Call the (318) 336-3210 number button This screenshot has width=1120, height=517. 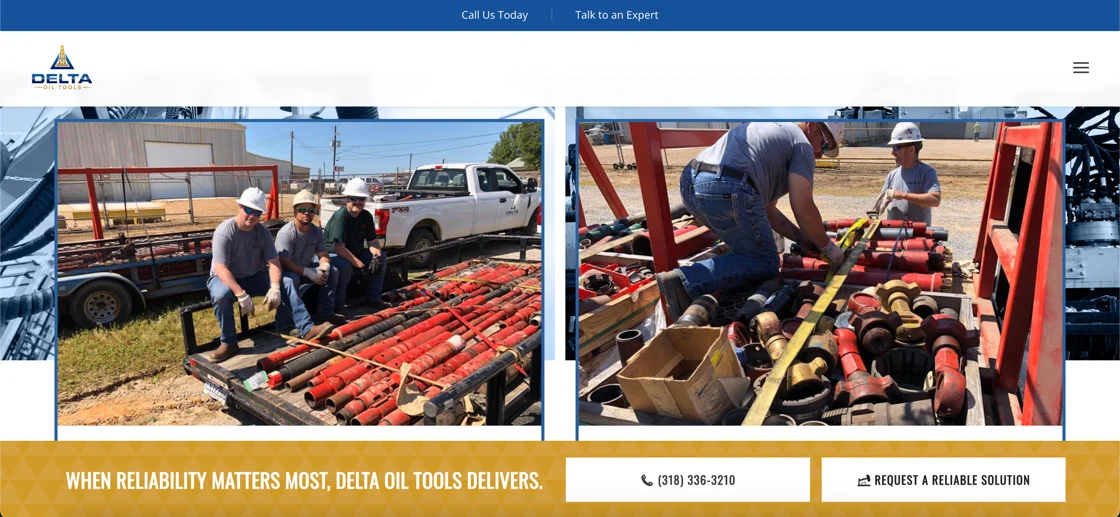tap(688, 480)
